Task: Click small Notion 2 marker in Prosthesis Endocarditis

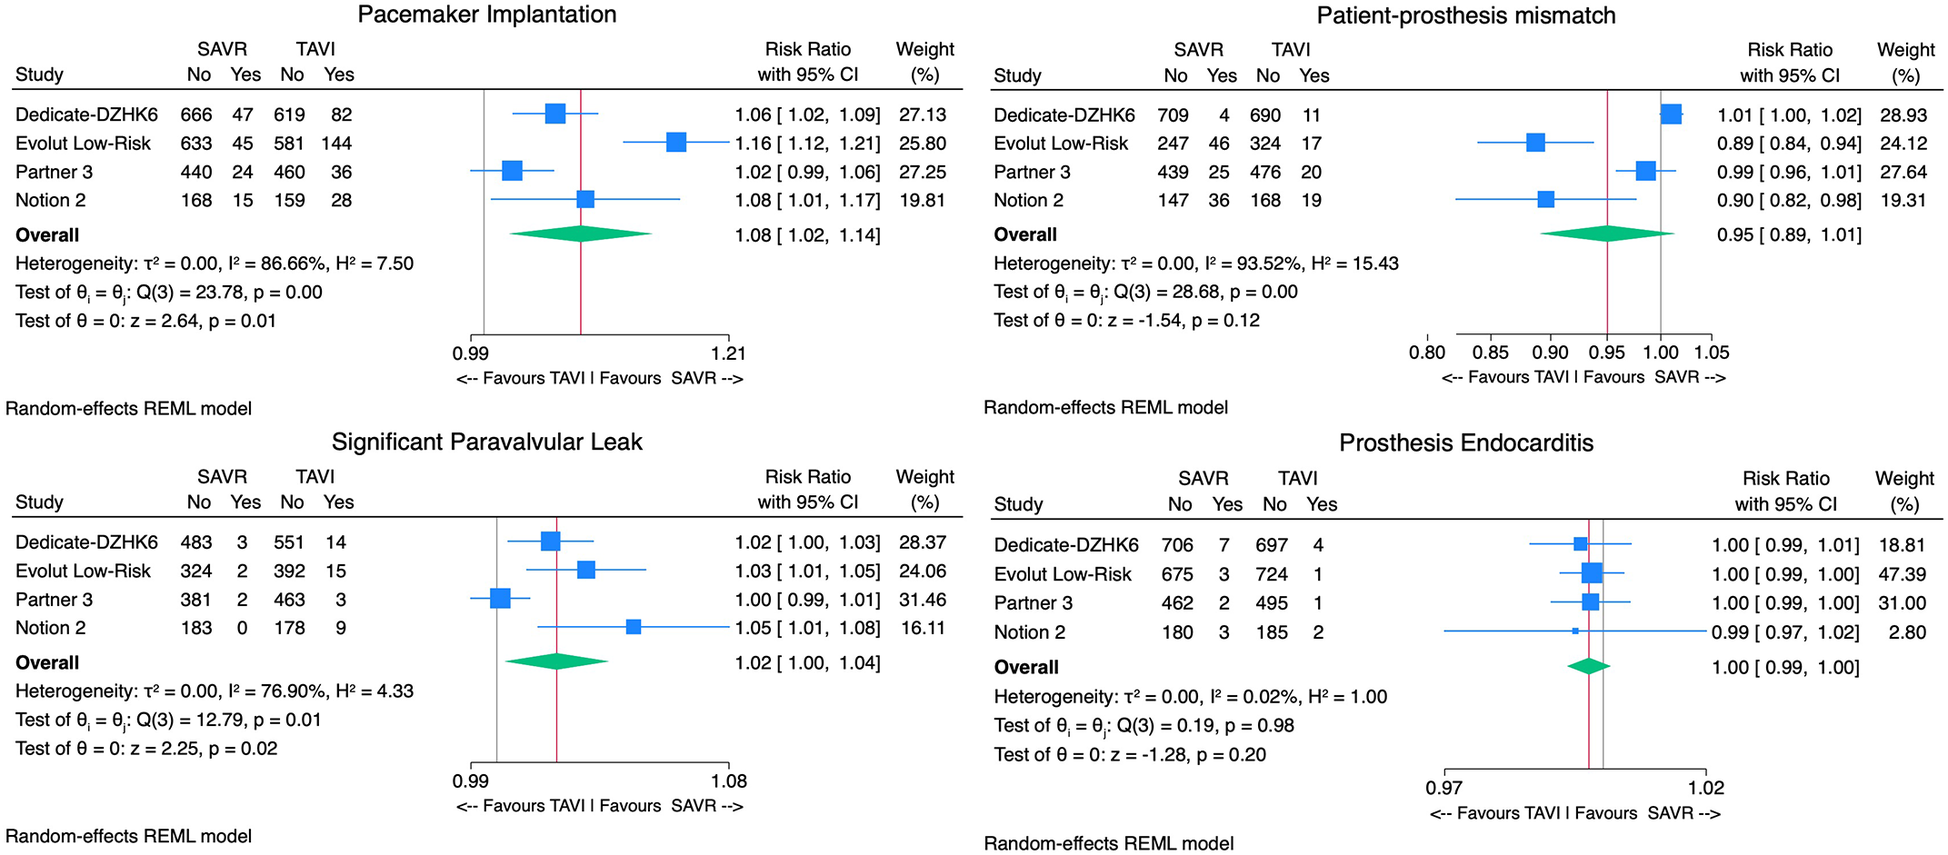Action: coord(1575,631)
